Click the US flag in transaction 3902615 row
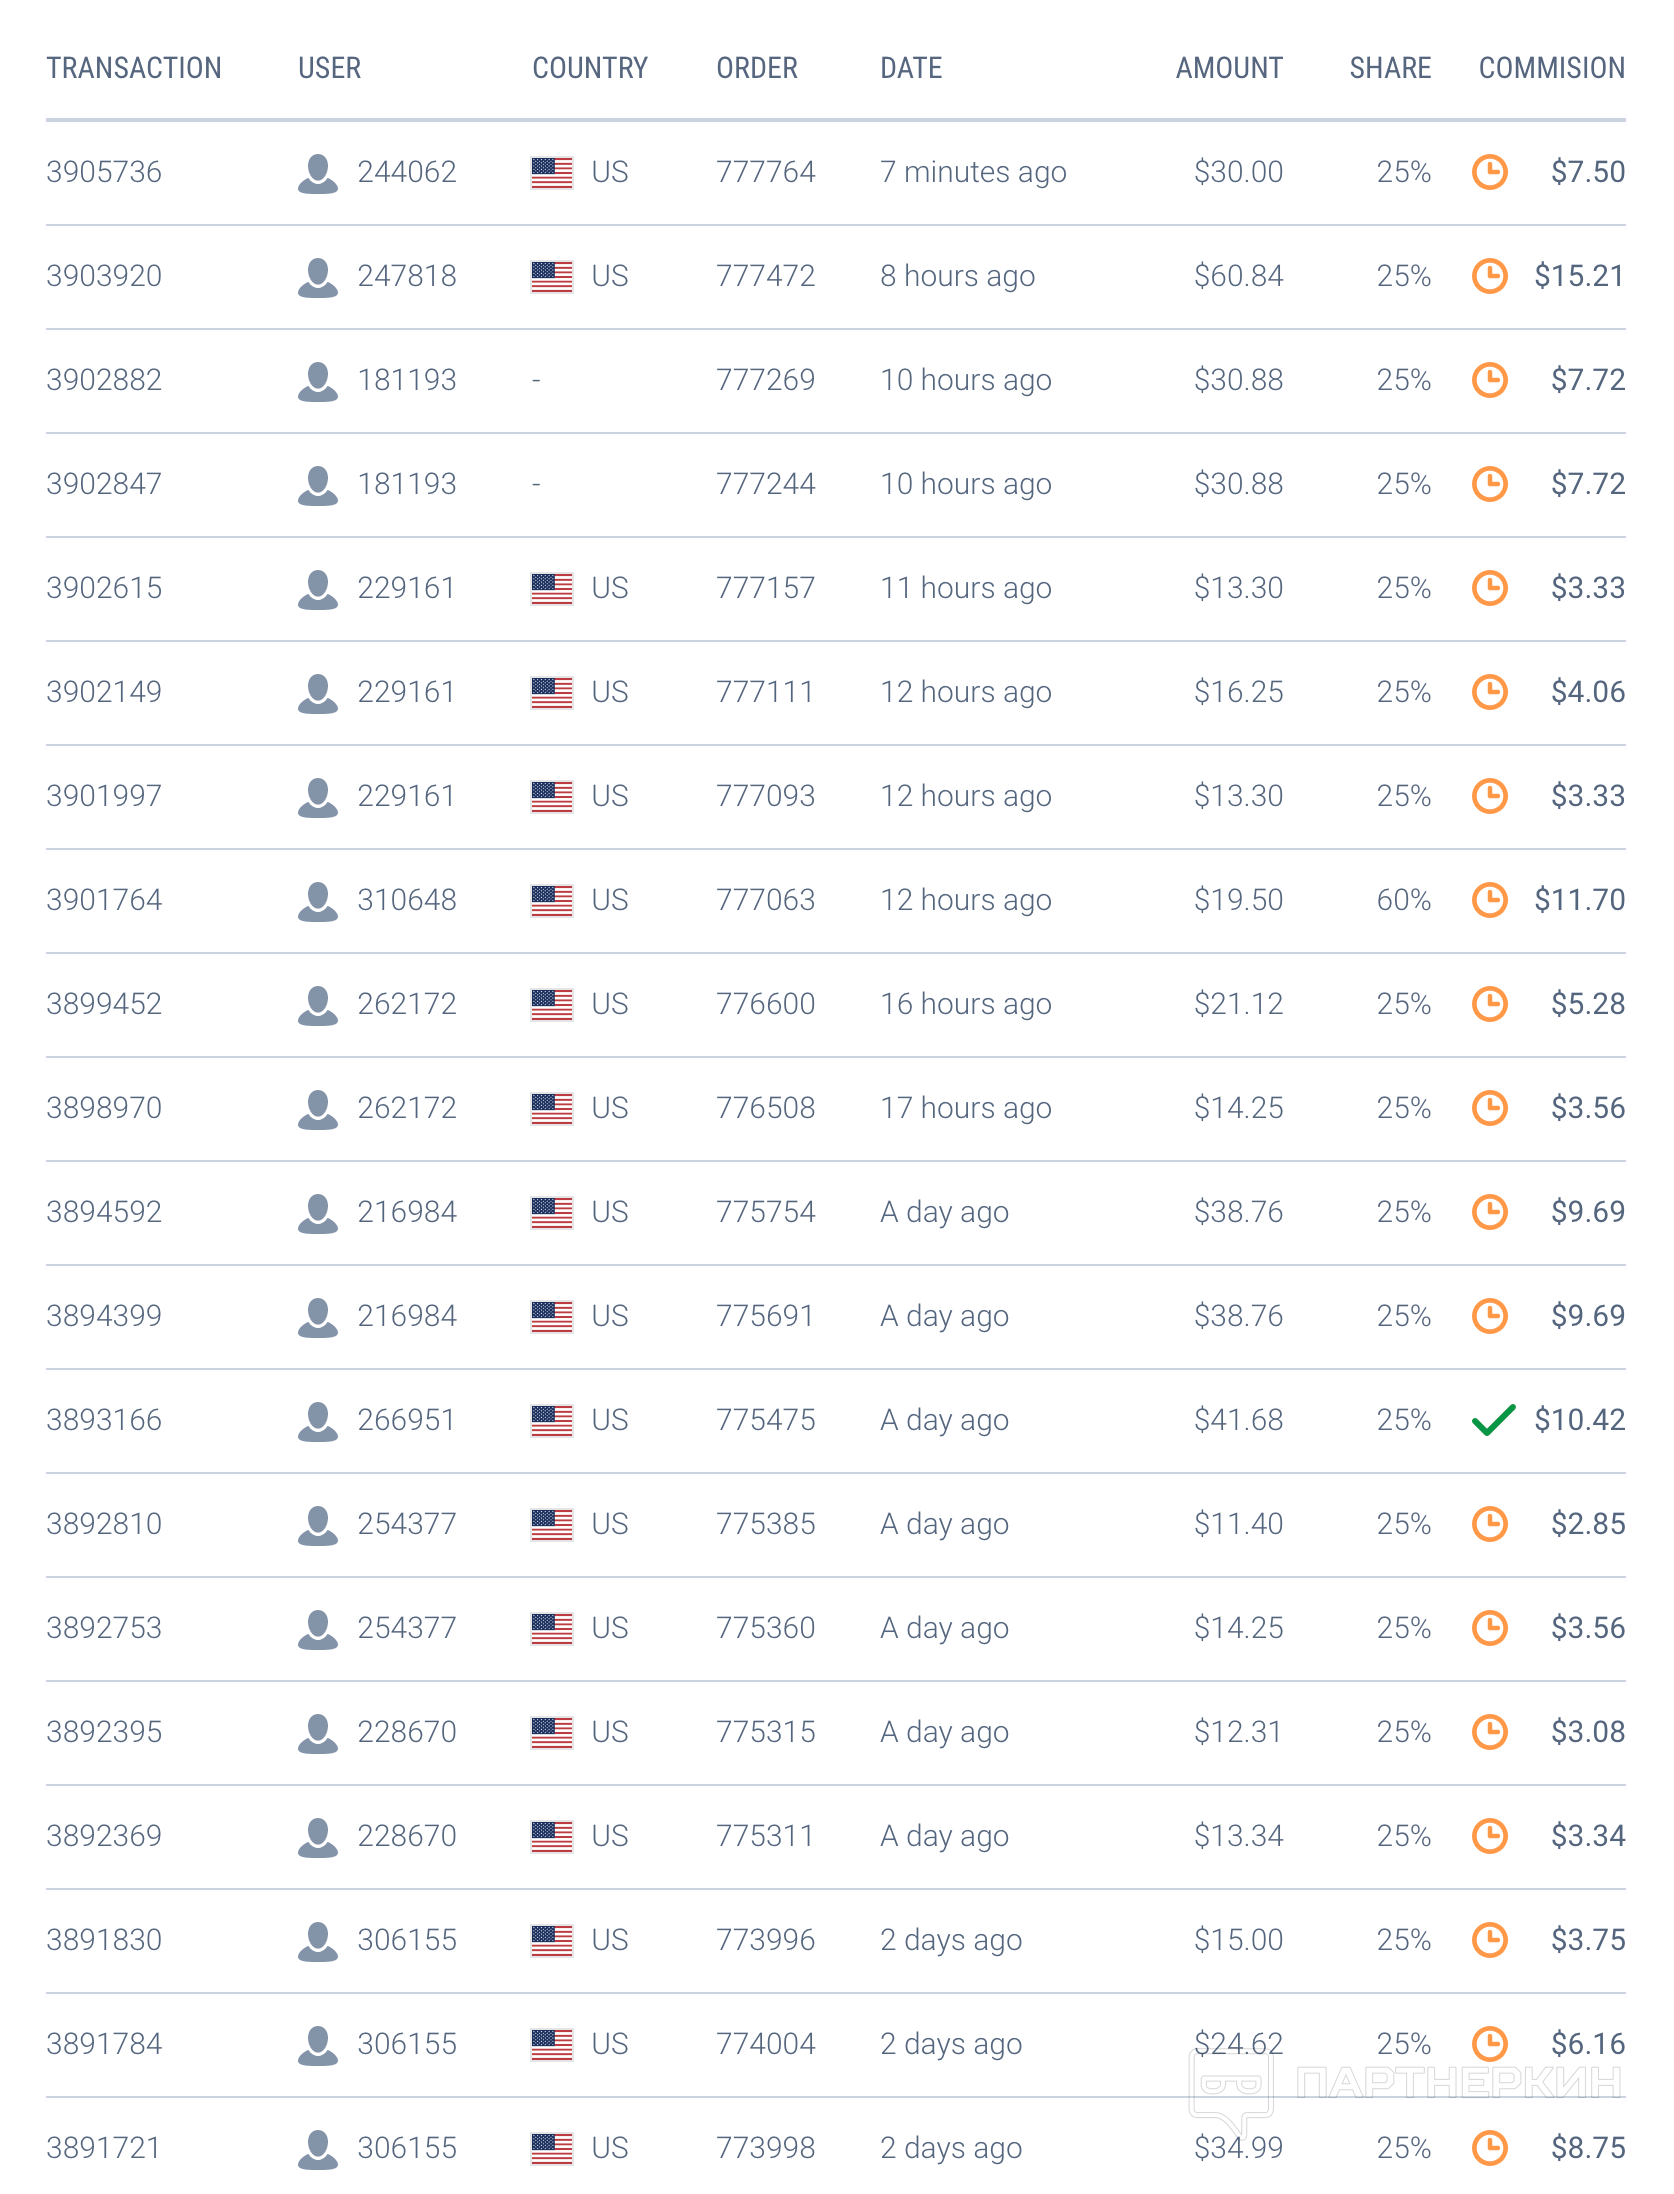 tap(552, 589)
